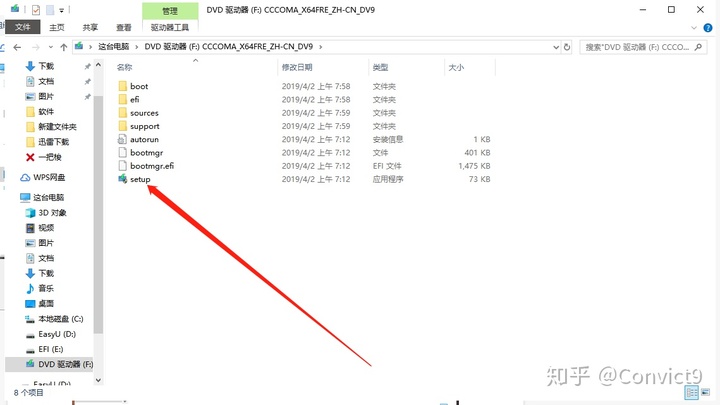Click navigation pane scroll up arrow

[x=98, y=66]
